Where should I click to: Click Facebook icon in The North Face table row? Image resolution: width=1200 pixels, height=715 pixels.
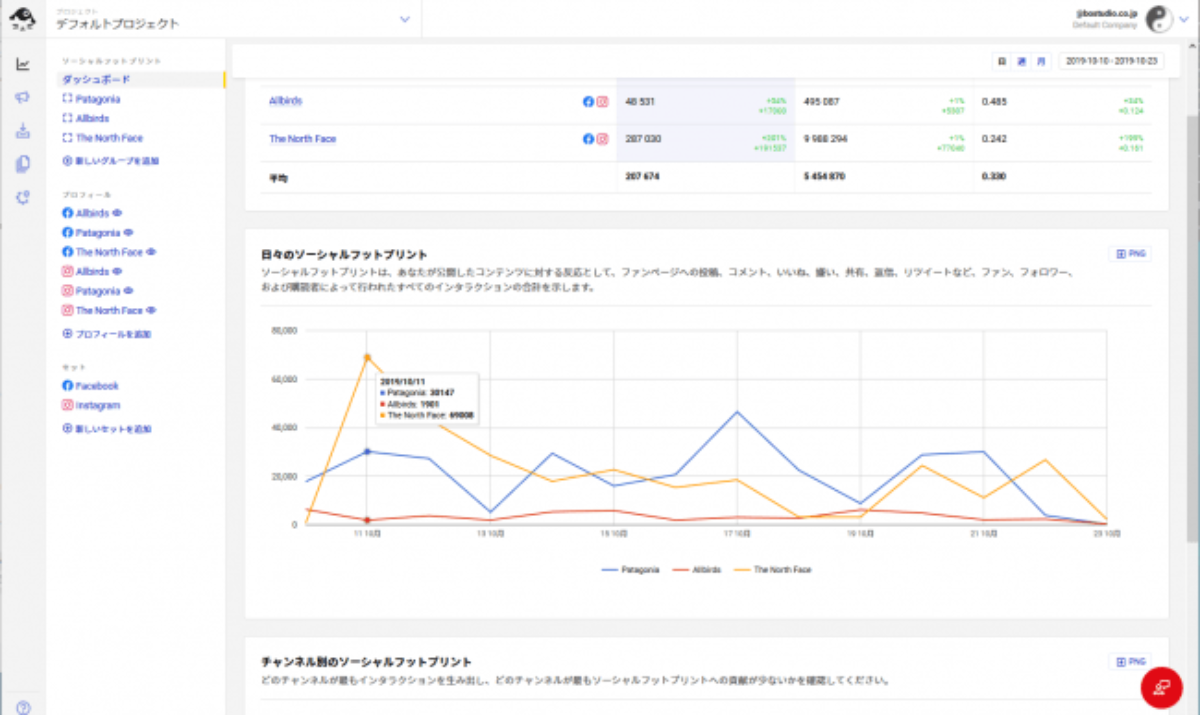pos(588,139)
